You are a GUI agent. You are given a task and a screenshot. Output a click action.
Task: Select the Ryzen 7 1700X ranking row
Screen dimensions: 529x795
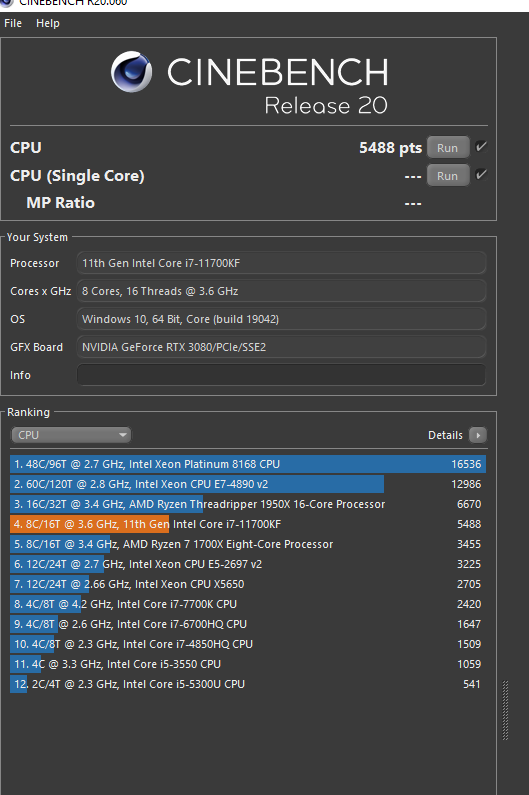pos(248,544)
